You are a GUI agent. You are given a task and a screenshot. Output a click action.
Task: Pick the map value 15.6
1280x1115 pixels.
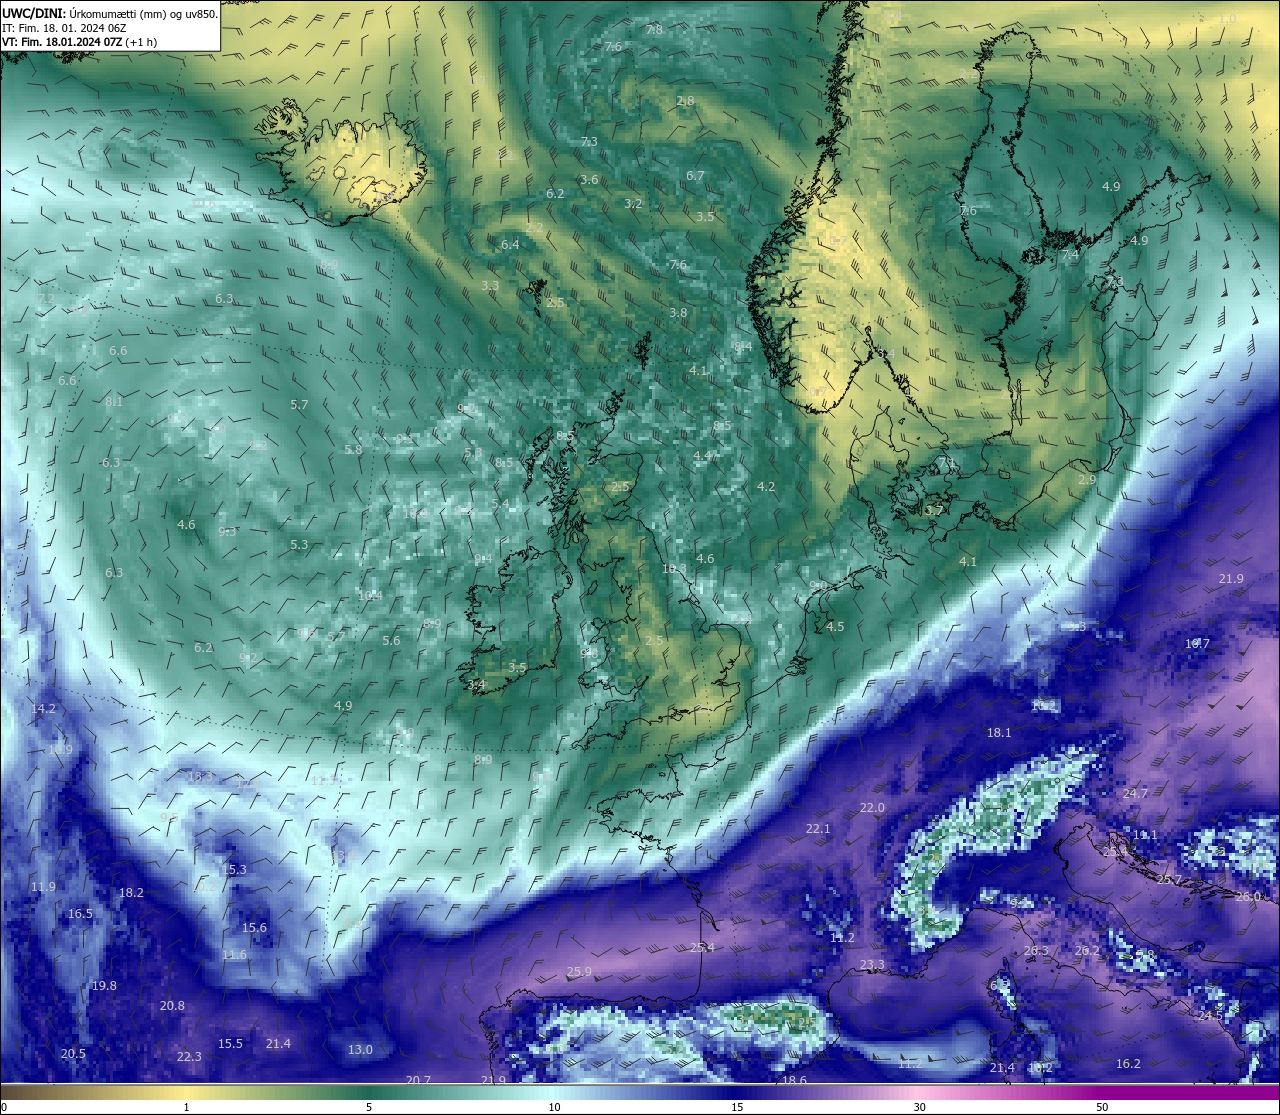pyautogui.click(x=255, y=927)
